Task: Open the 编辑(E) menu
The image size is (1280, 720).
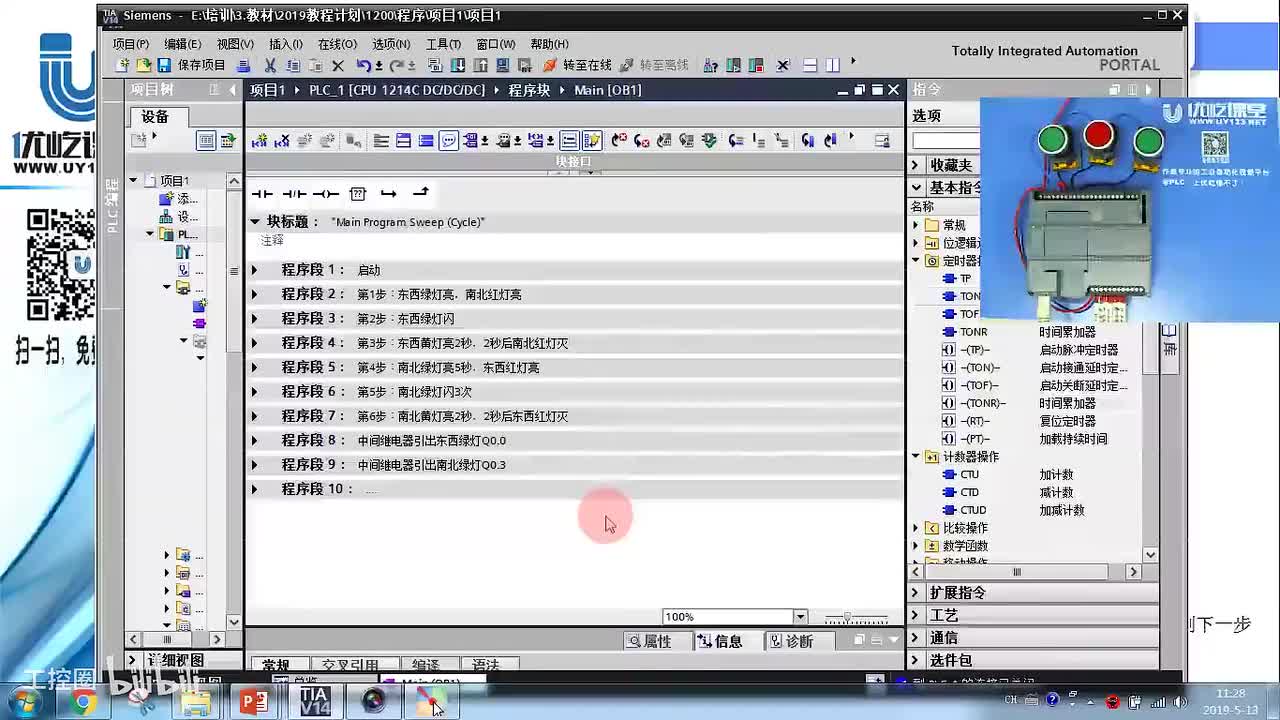Action: (183, 44)
